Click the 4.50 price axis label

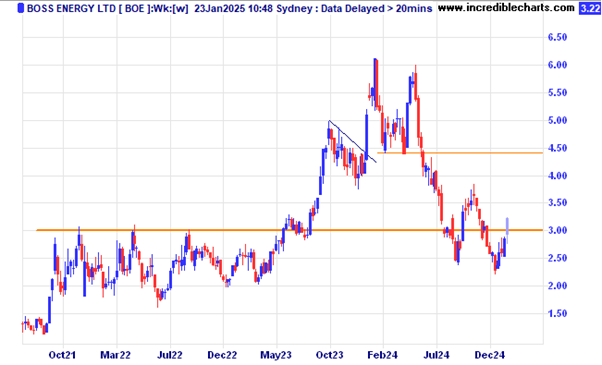[557, 148]
